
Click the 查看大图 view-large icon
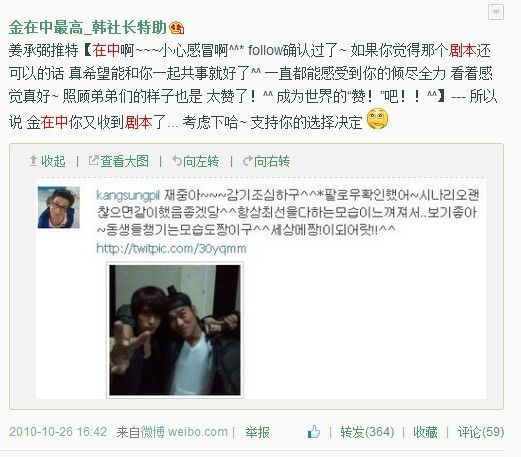93,161
